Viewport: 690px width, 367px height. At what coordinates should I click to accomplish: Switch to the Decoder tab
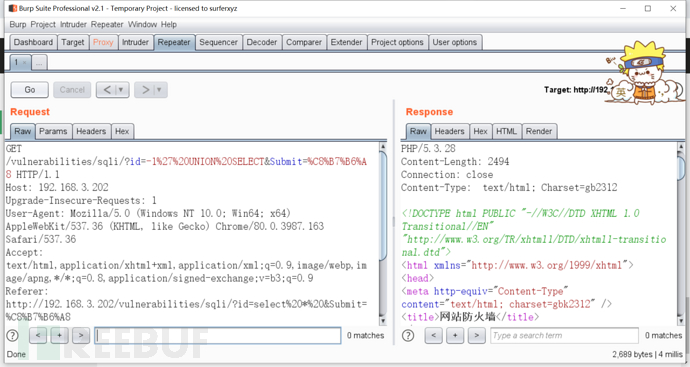[x=262, y=42]
